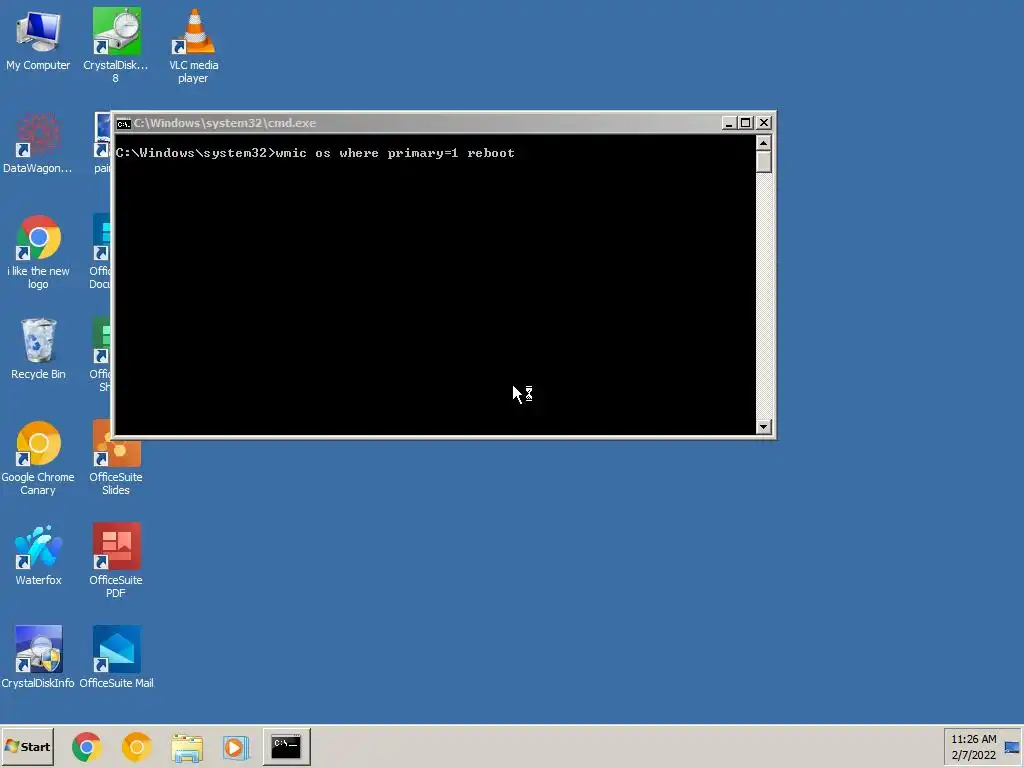Click the 'wmic os where primary=1 reboot' command text
Image resolution: width=1024 pixels, height=768 pixels.
point(395,153)
